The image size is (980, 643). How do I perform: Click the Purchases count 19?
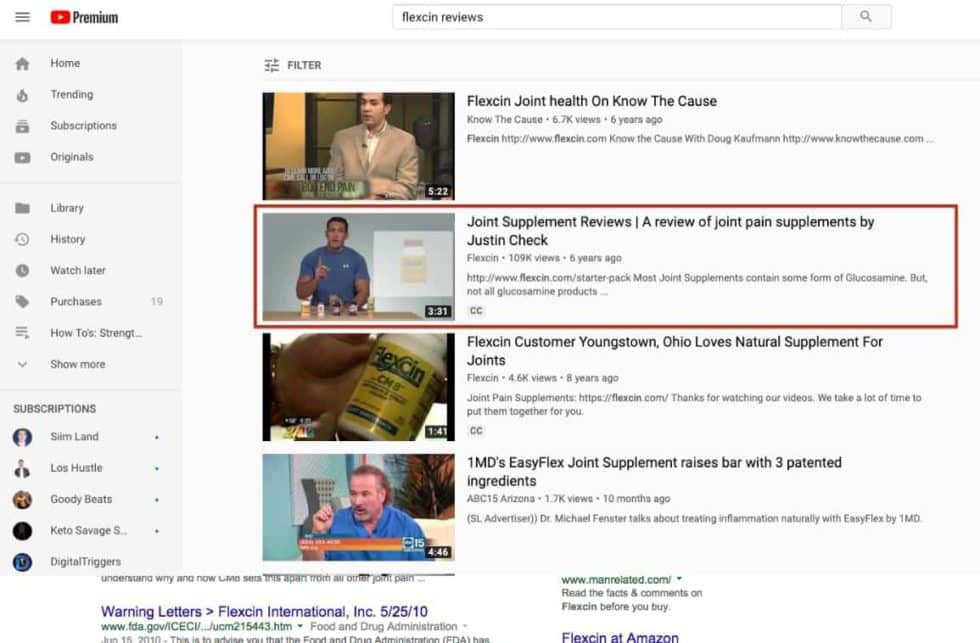tap(157, 302)
